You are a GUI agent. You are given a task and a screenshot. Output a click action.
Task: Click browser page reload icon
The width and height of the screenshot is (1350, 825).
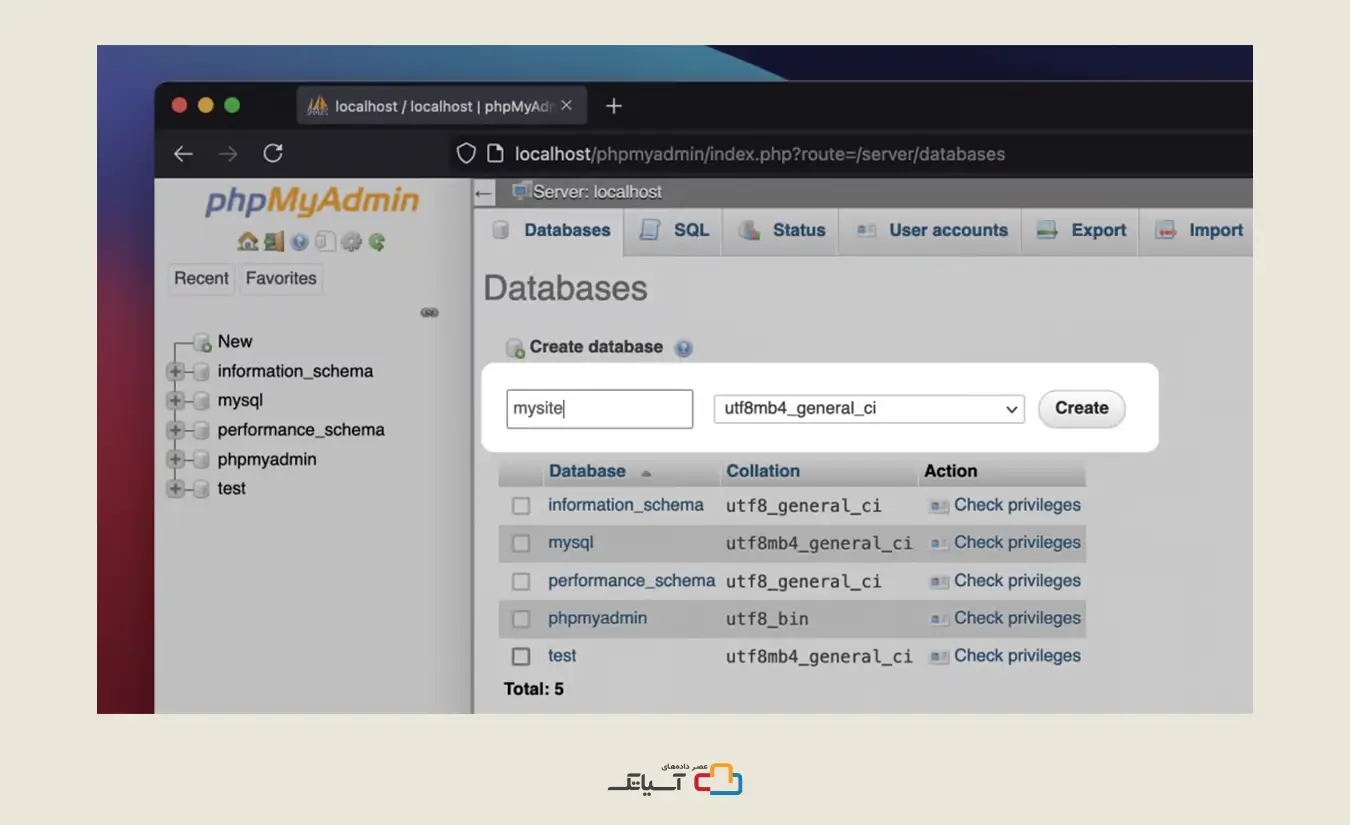273,154
